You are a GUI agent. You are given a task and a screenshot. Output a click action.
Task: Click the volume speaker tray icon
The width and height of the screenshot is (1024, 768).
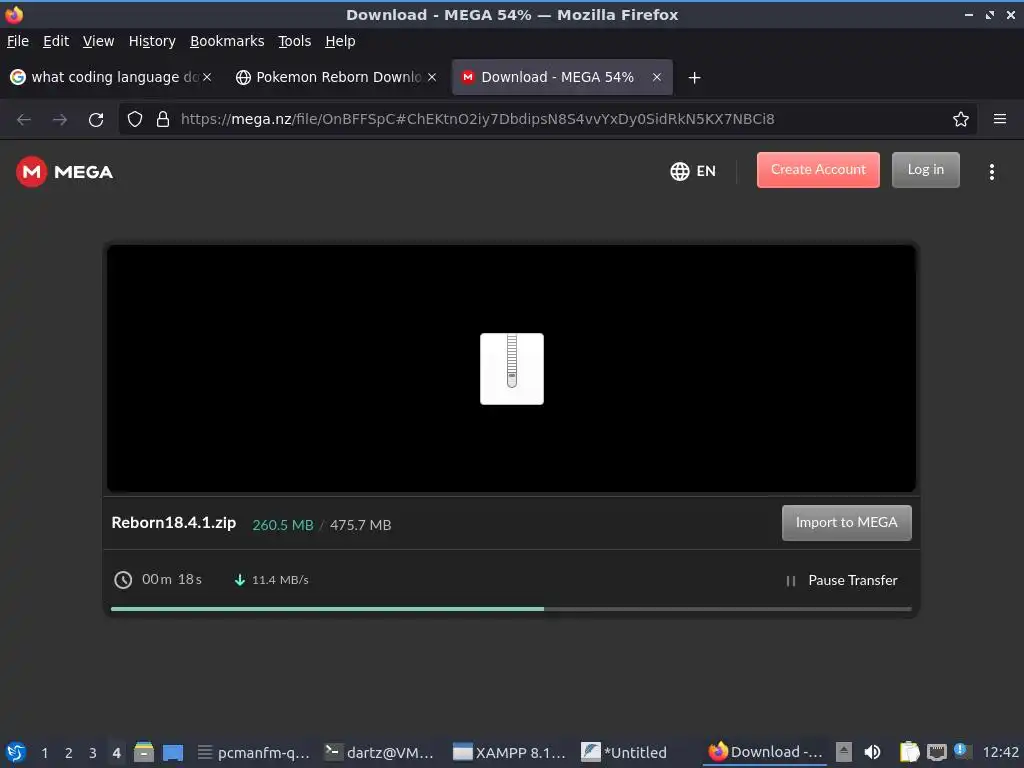[x=872, y=752]
